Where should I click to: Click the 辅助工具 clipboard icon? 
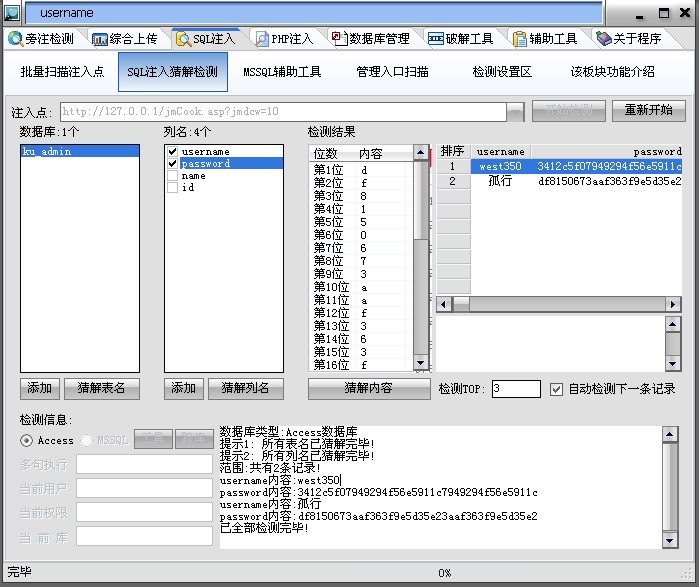[x=520, y=39]
